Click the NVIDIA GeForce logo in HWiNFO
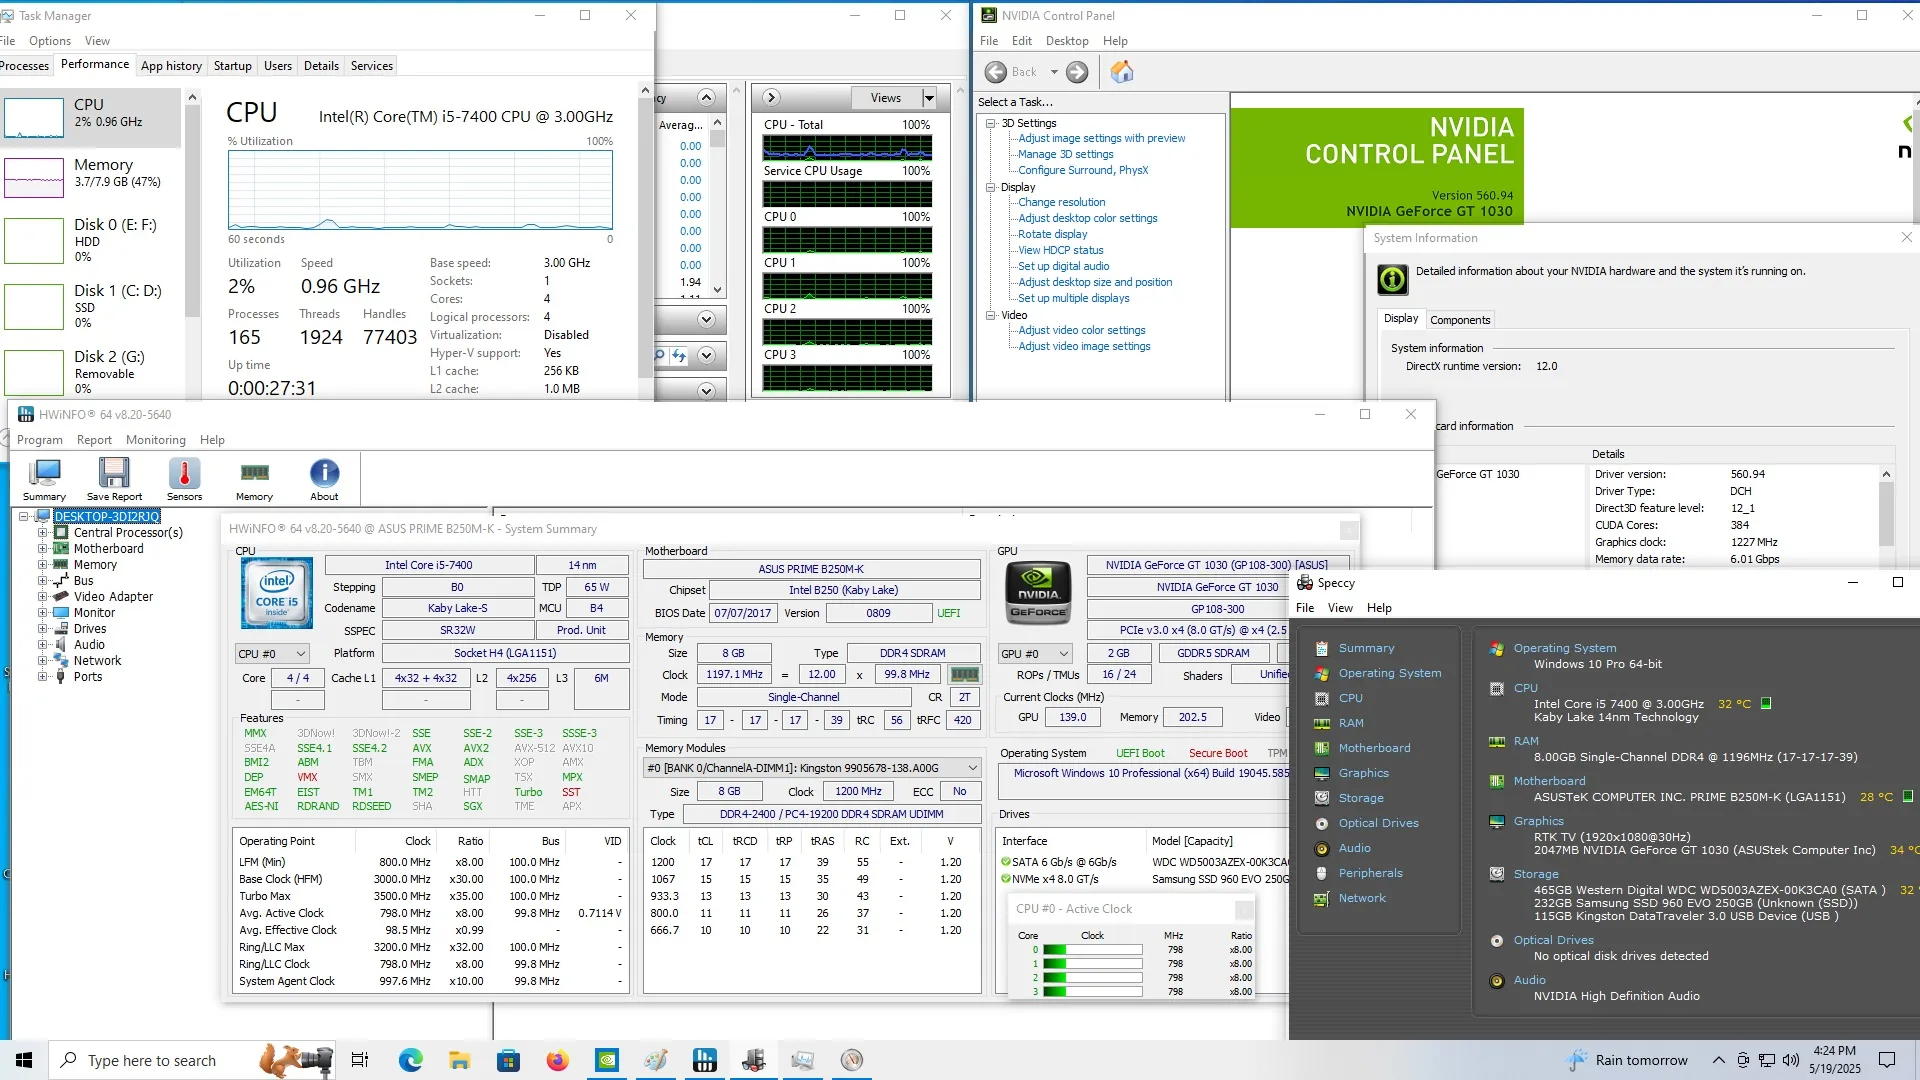The height and width of the screenshot is (1080, 1920). pos(1038,593)
